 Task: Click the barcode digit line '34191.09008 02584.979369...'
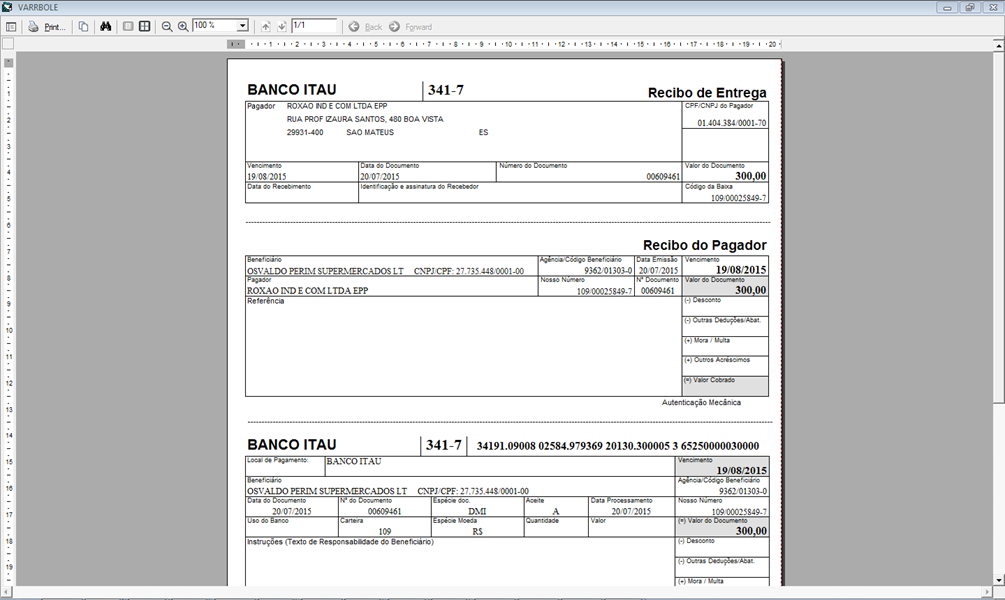(x=618, y=446)
